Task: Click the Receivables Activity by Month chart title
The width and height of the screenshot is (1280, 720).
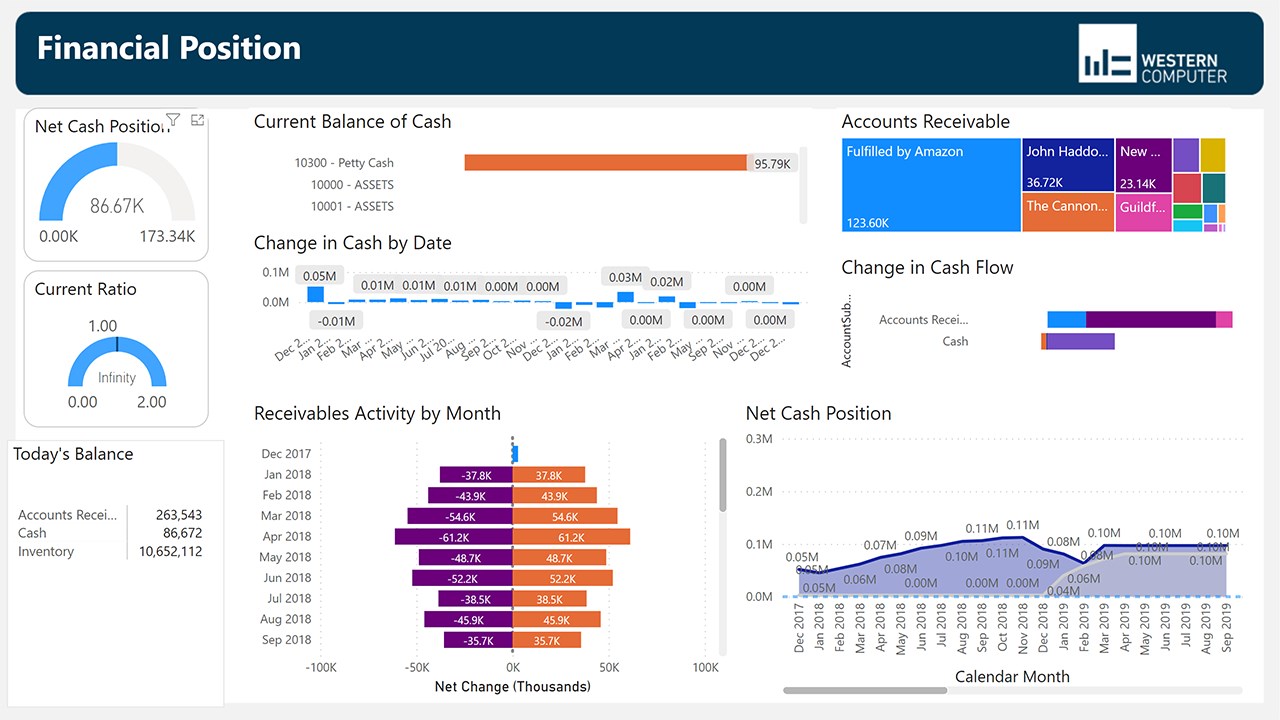Action: [x=377, y=414]
